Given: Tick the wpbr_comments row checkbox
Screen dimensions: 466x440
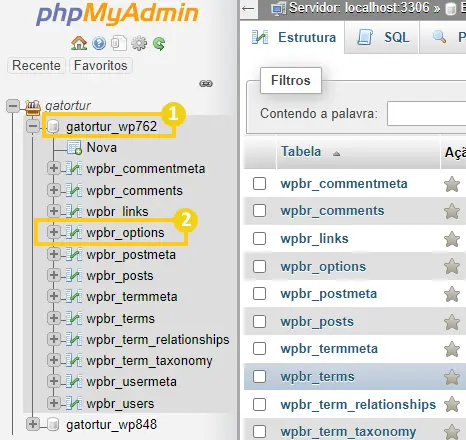Looking at the screenshot, I should coord(259,211).
